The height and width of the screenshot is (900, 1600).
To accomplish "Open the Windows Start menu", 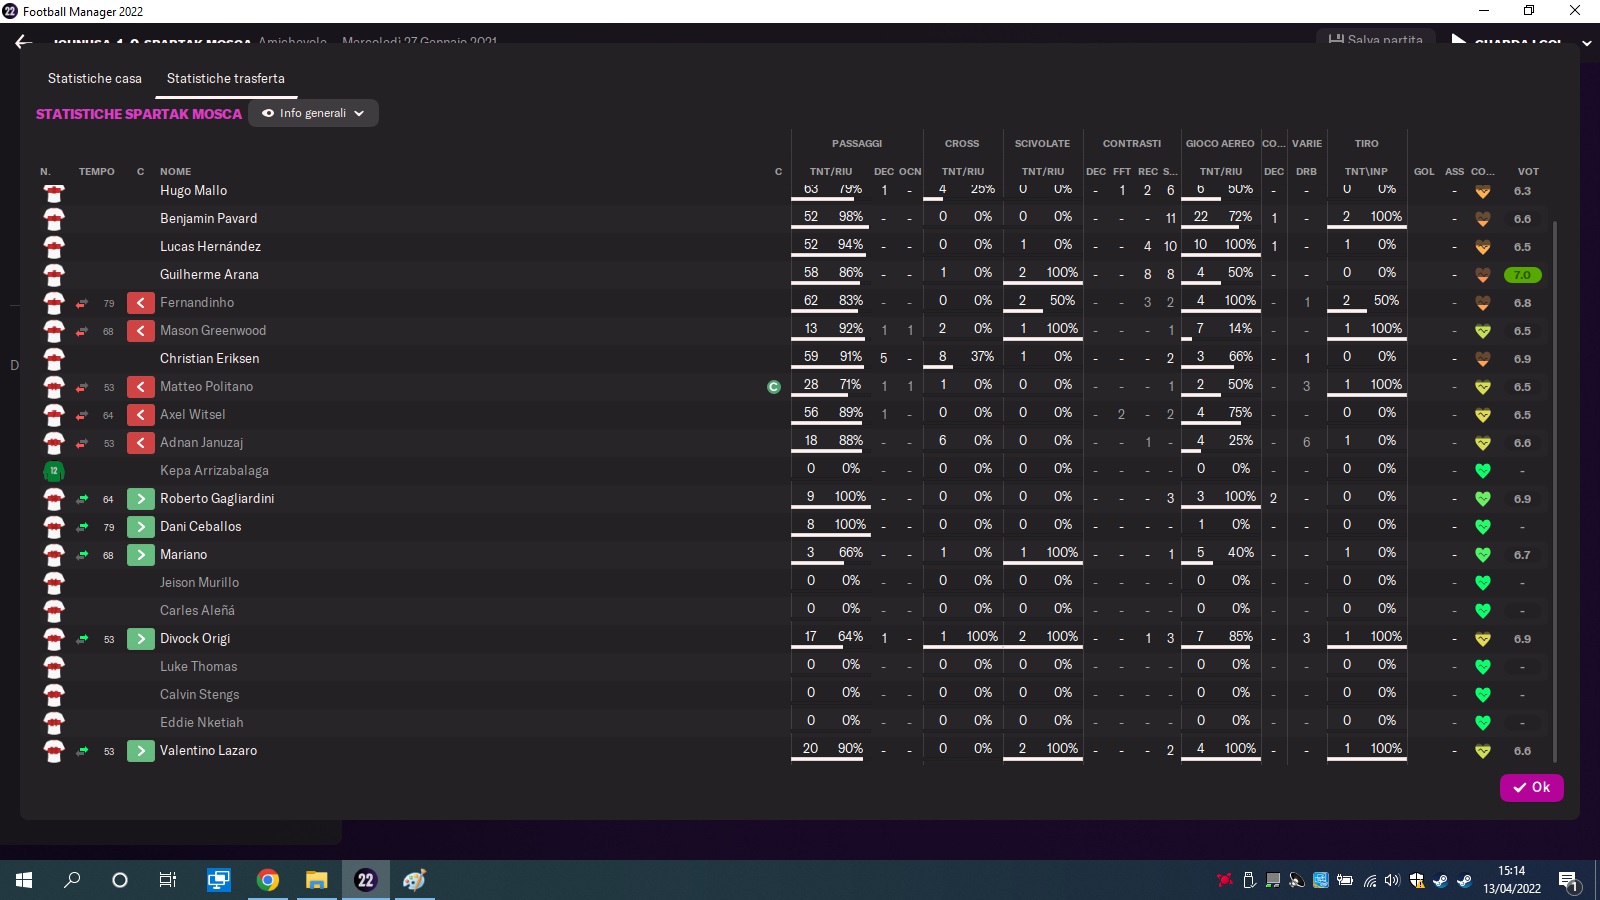I will [x=24, y=880].
